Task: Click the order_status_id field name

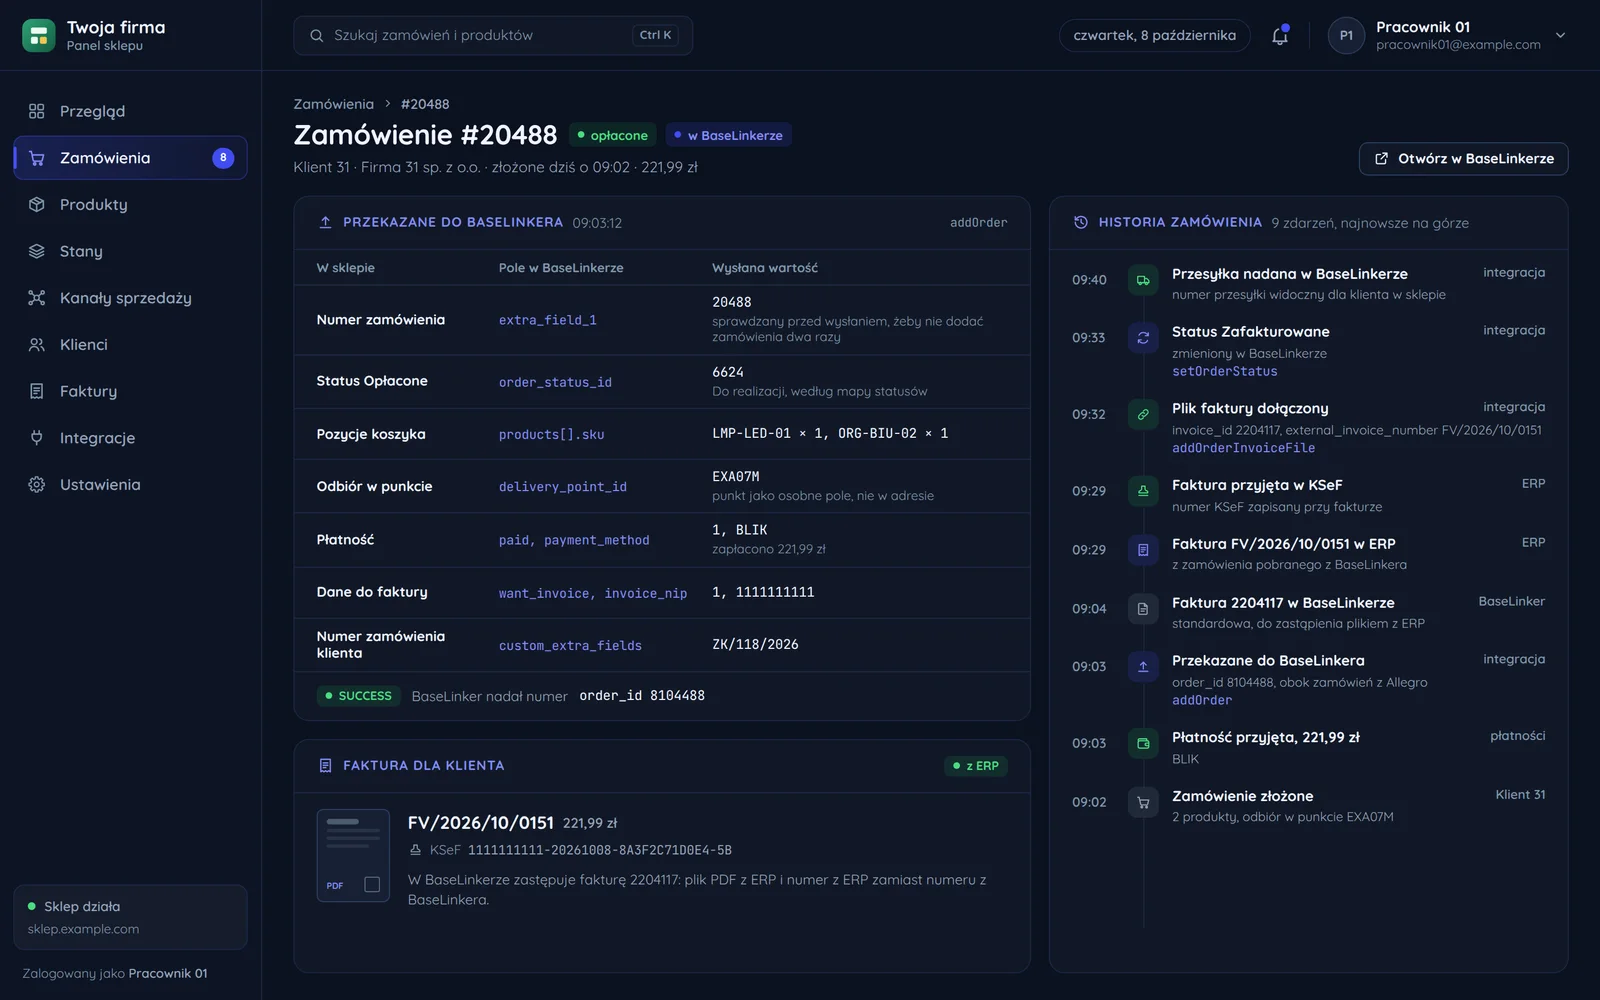Action: pos(555,382)
